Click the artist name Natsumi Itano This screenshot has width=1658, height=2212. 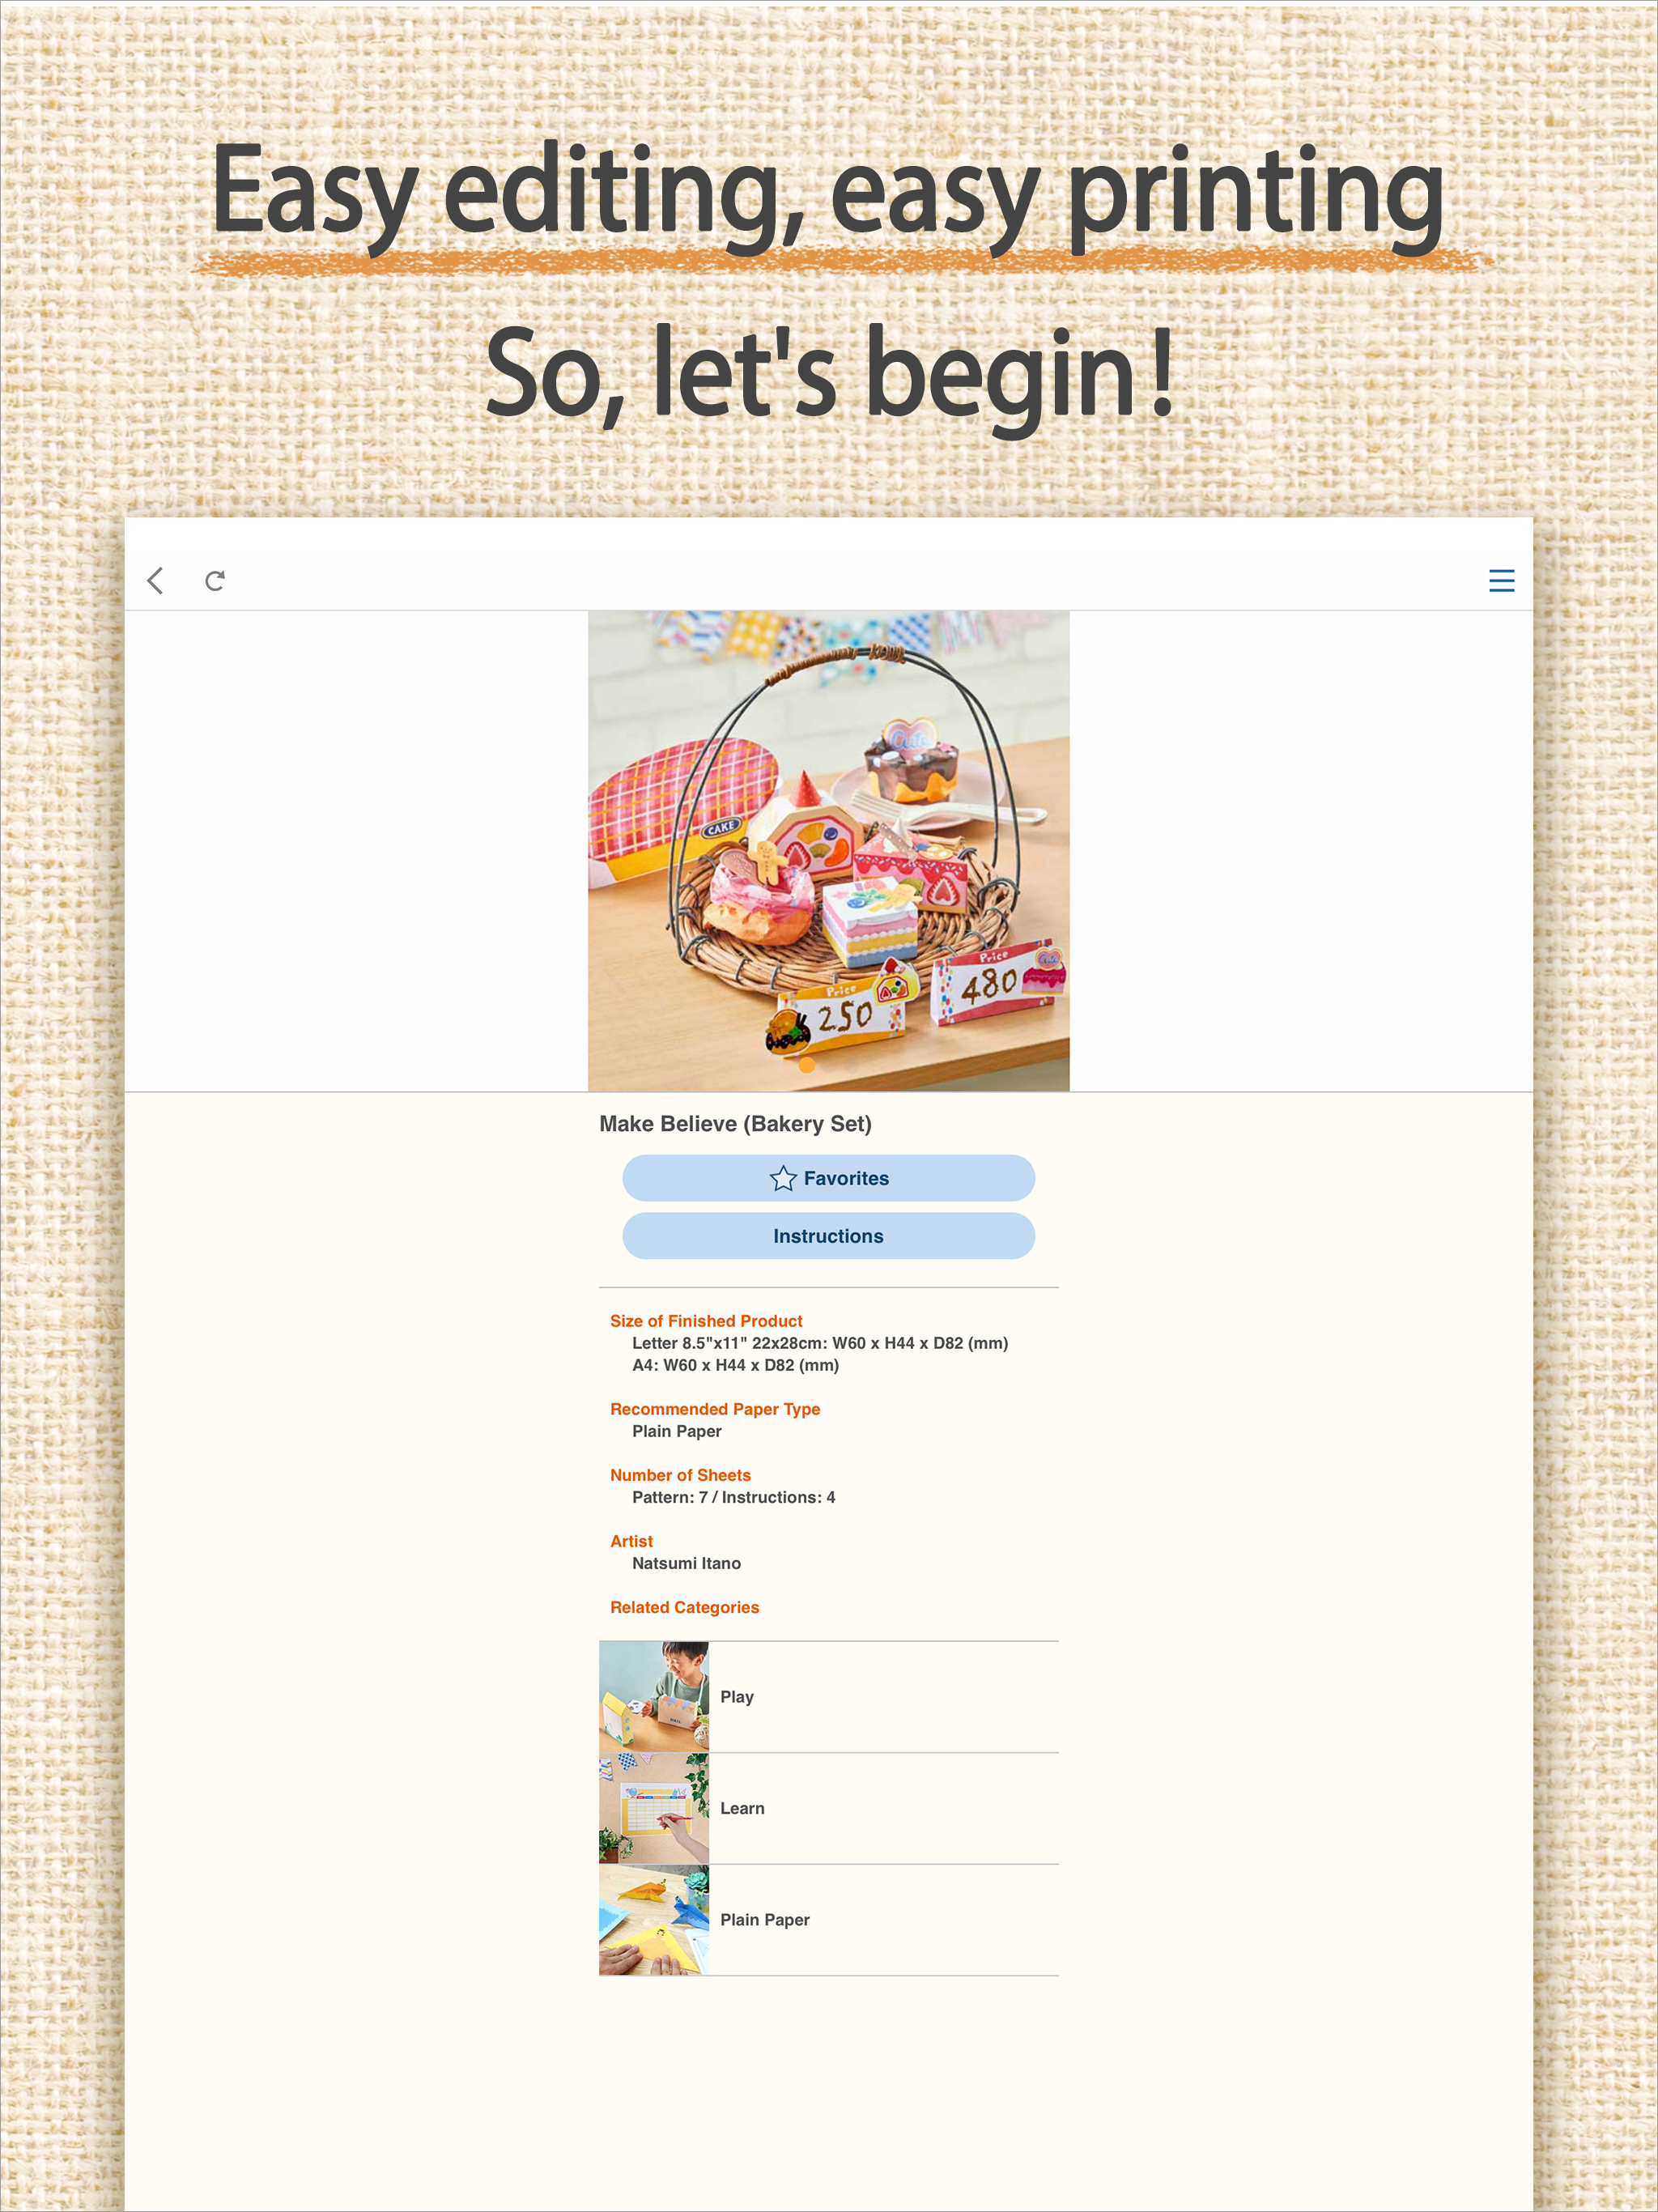[686, 1563]
